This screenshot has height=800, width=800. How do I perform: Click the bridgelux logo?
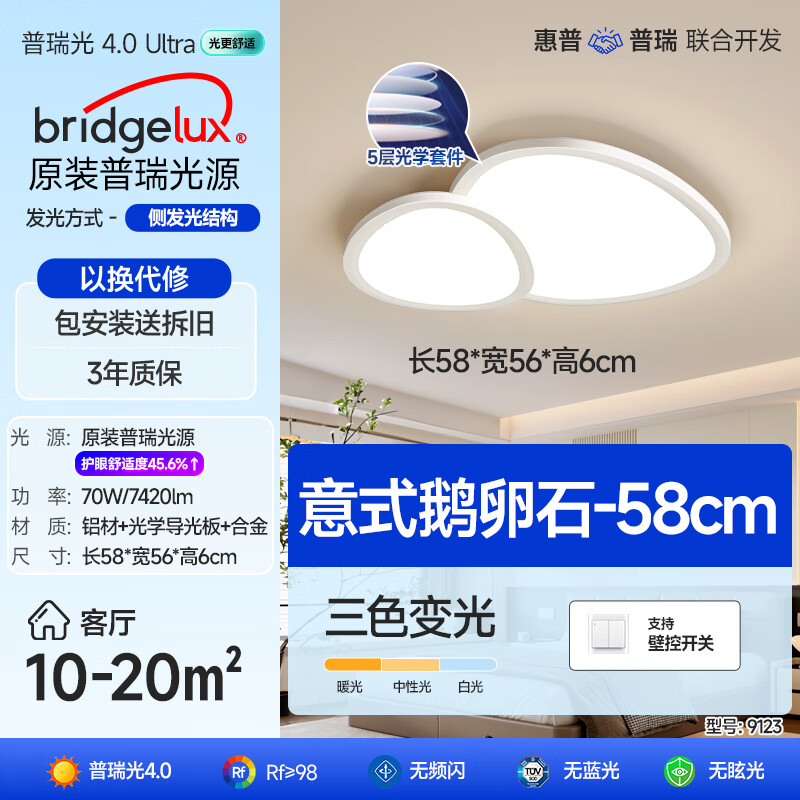(x=139, y=112)
